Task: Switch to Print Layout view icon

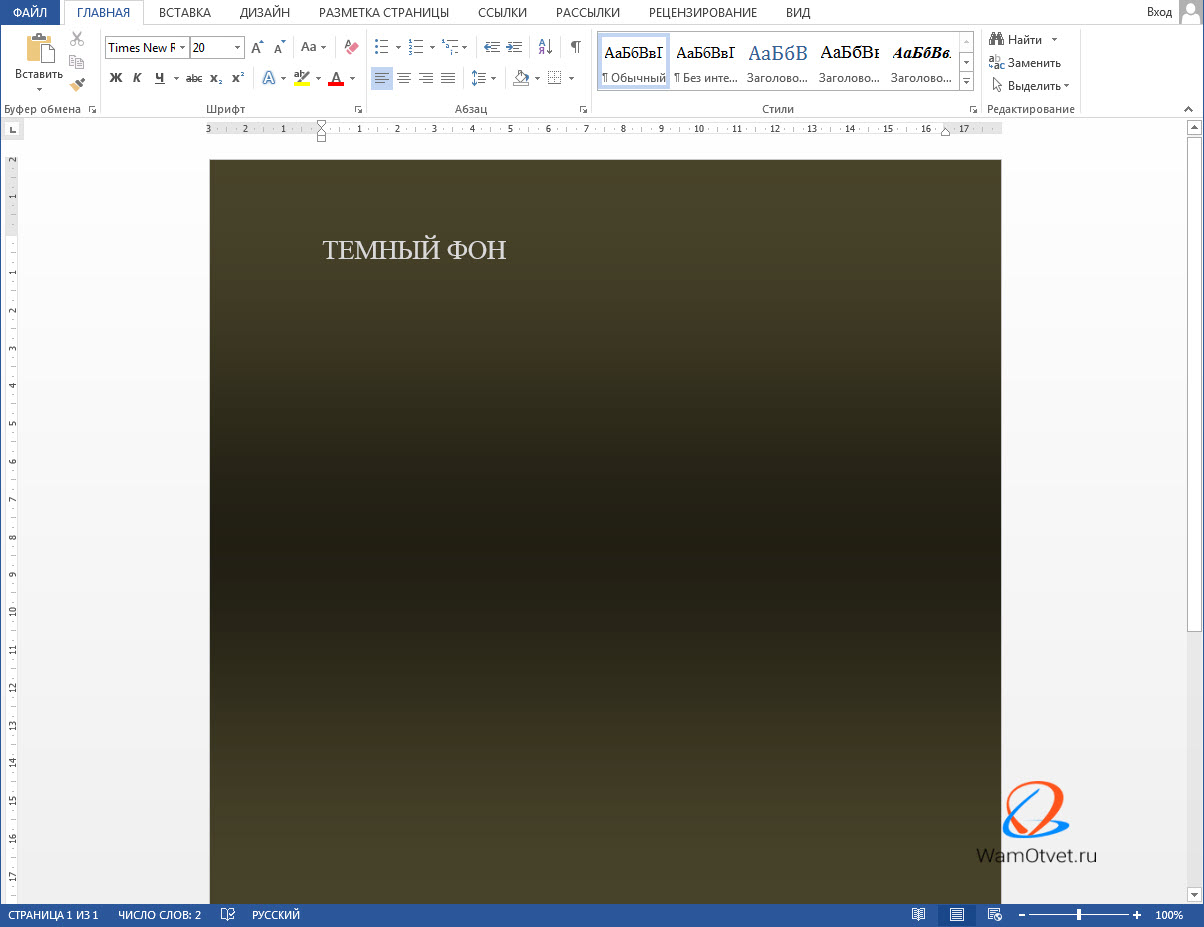Action: 957,915
